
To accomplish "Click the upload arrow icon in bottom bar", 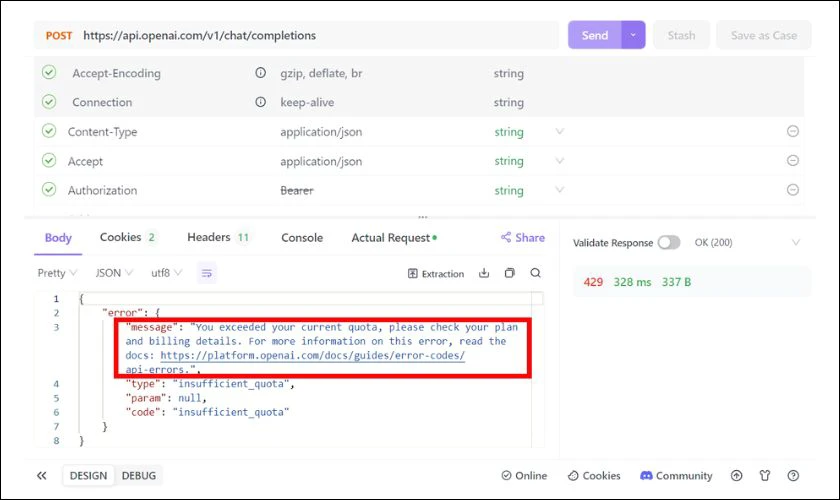I will 737,475.
